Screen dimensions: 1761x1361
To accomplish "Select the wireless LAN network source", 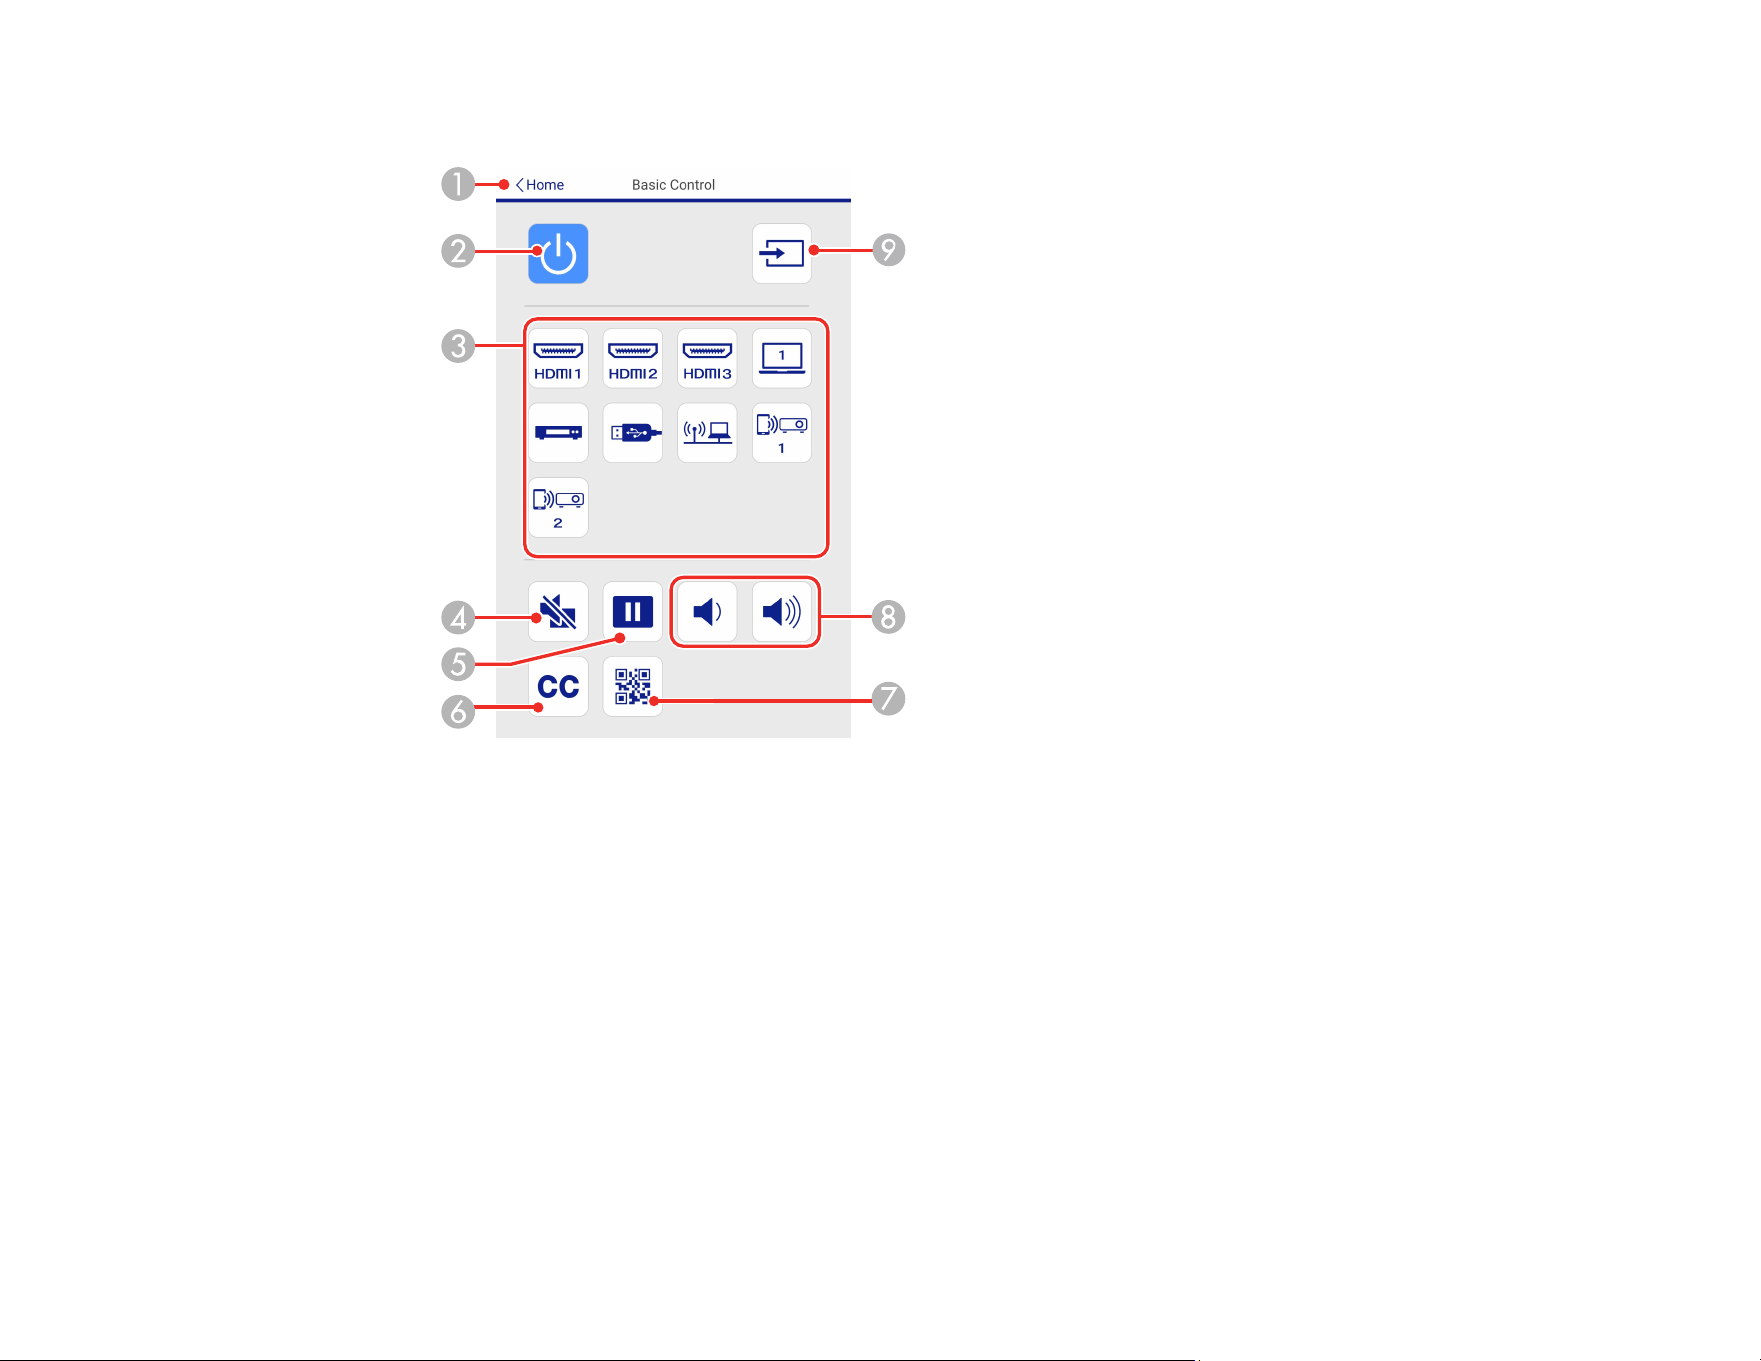I will click(707, 433).
